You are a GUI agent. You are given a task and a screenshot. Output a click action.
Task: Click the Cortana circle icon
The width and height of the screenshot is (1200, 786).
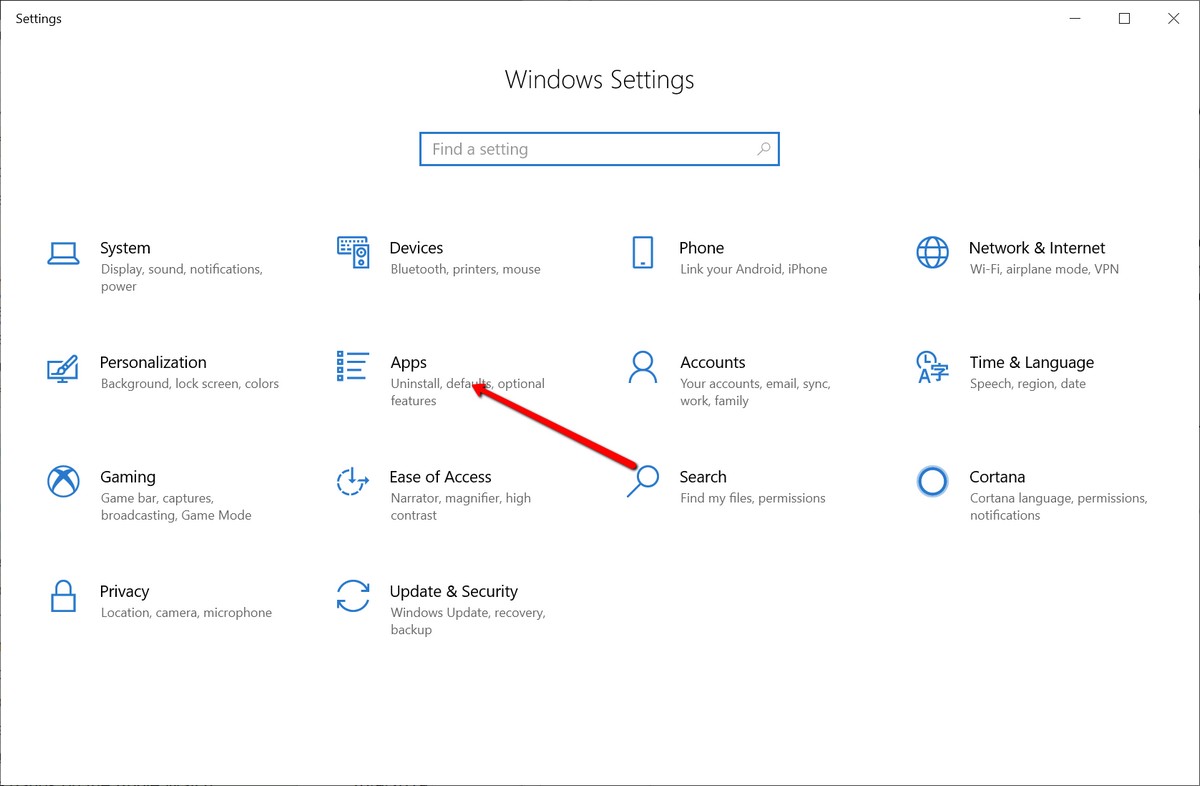pyautogui.click(x=932, y=482)
